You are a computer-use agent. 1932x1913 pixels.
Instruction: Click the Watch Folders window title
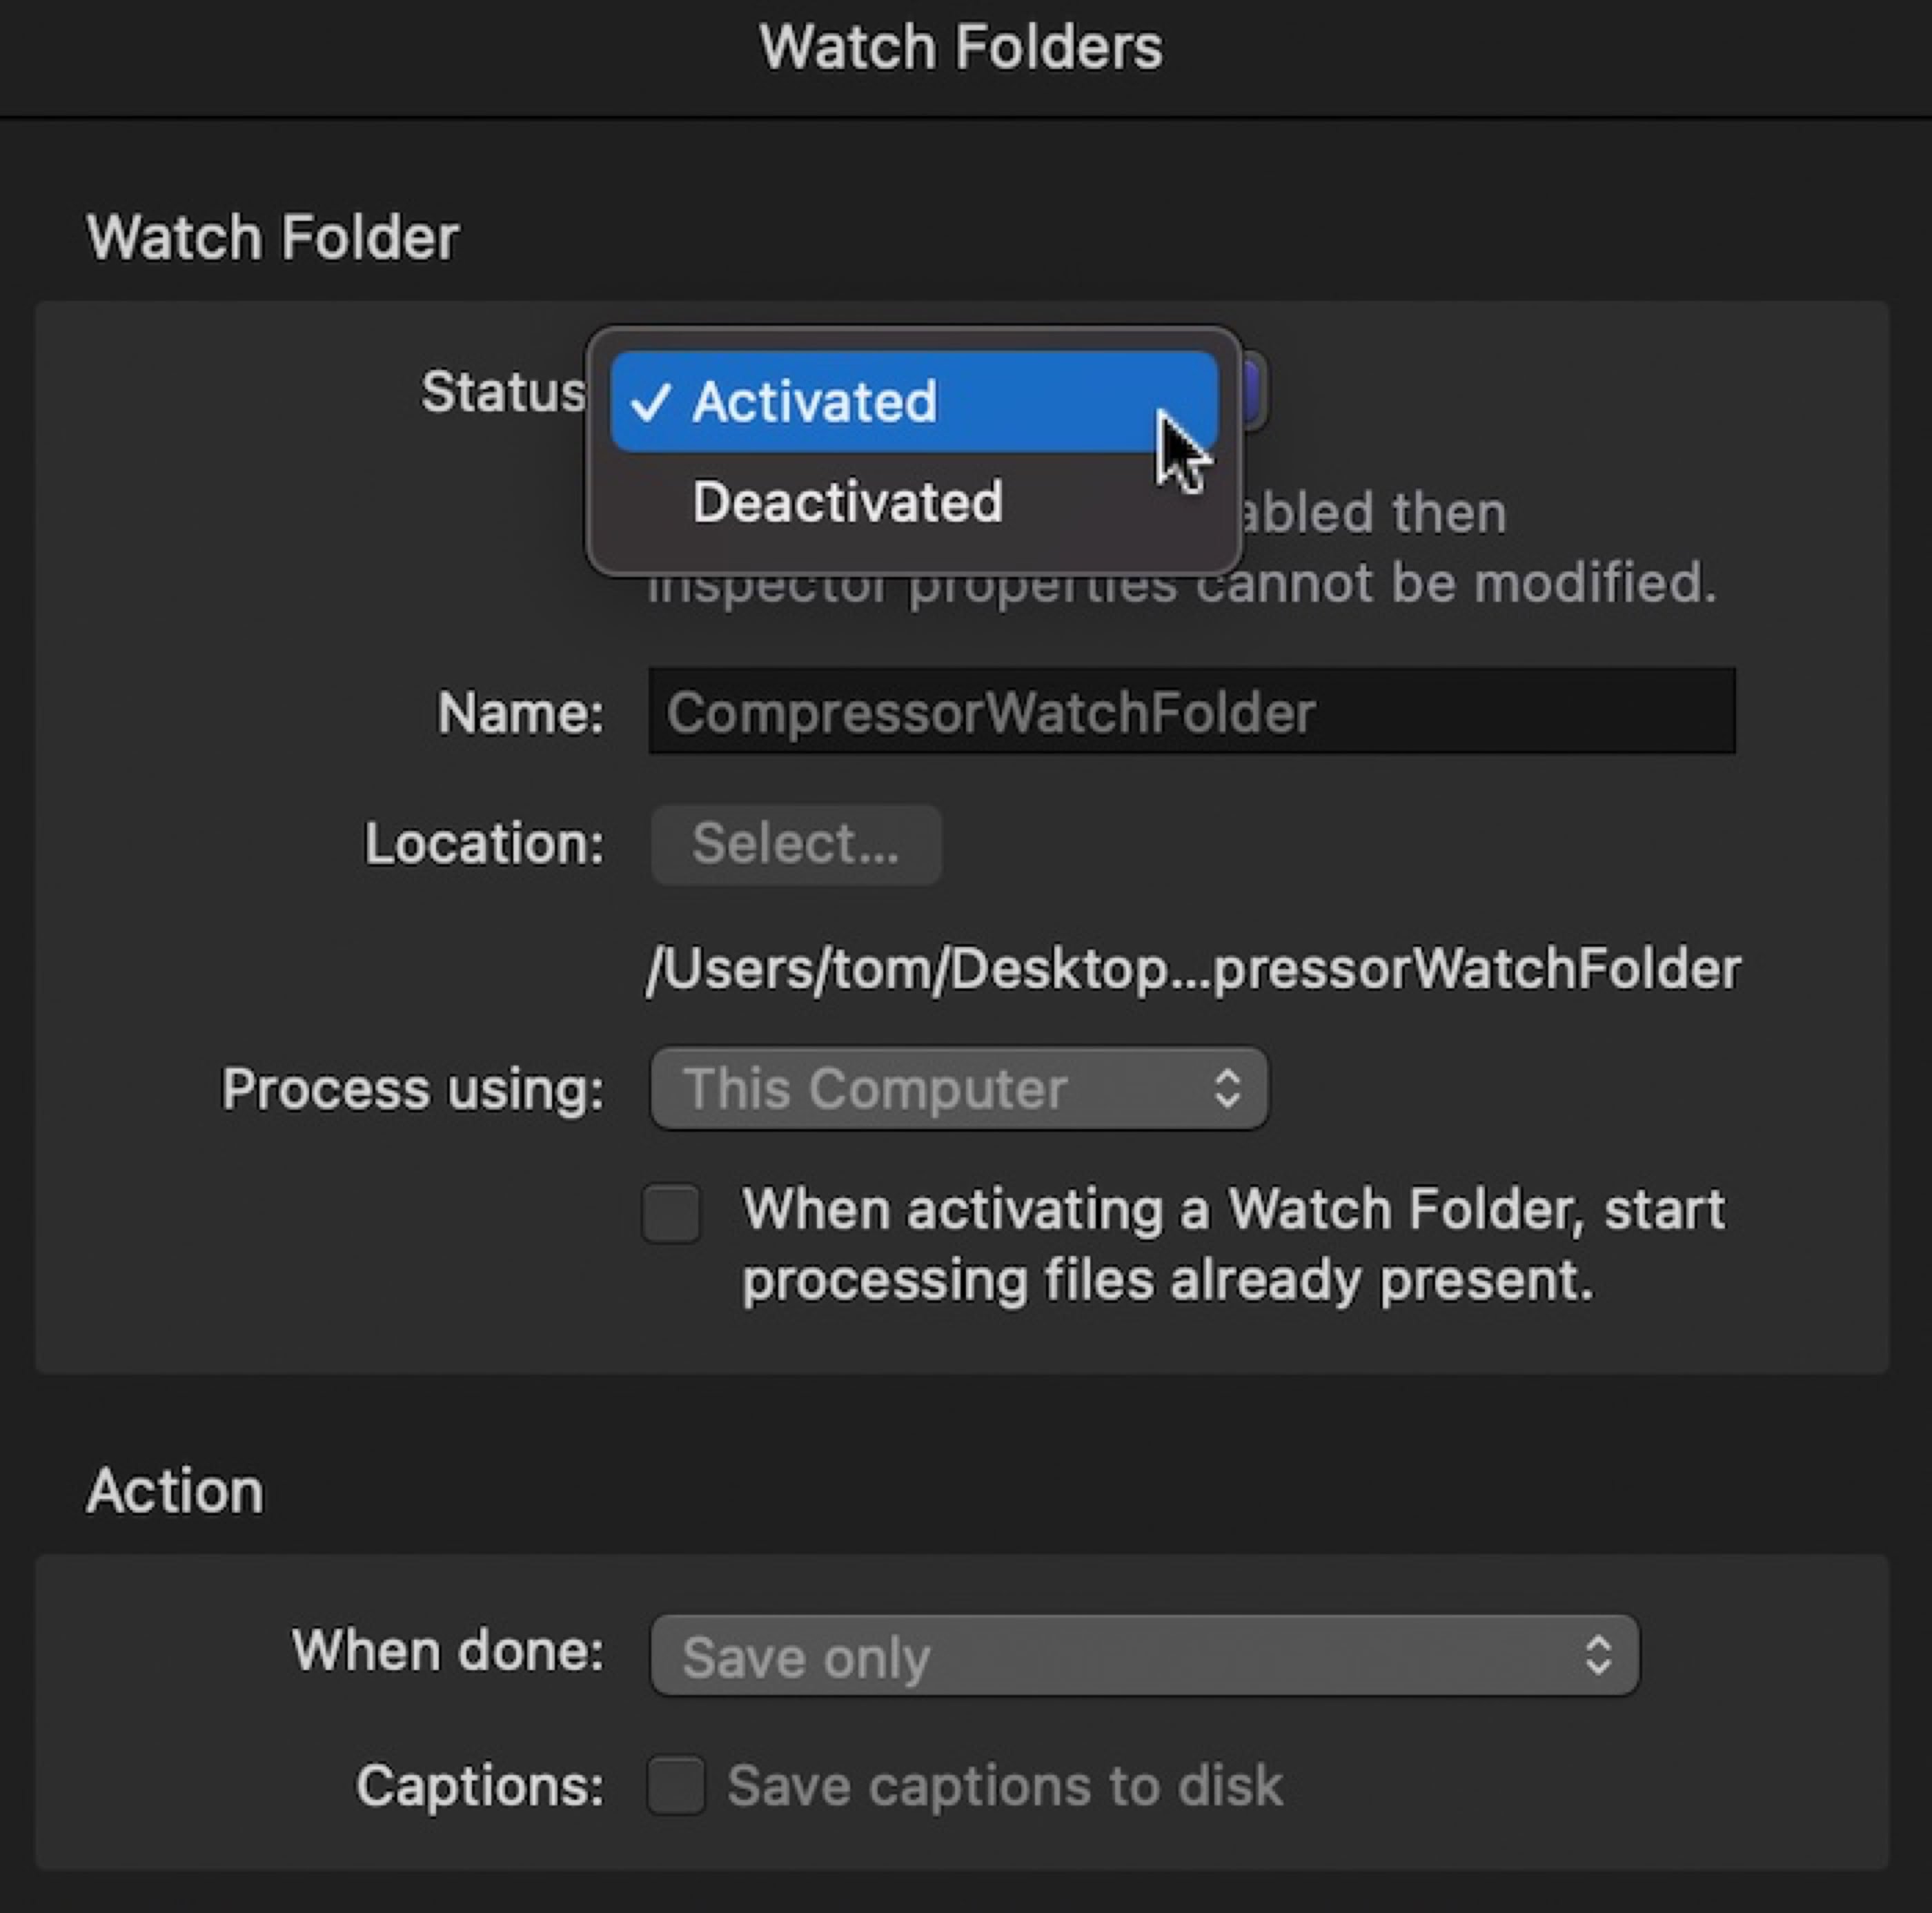(961, 47)
